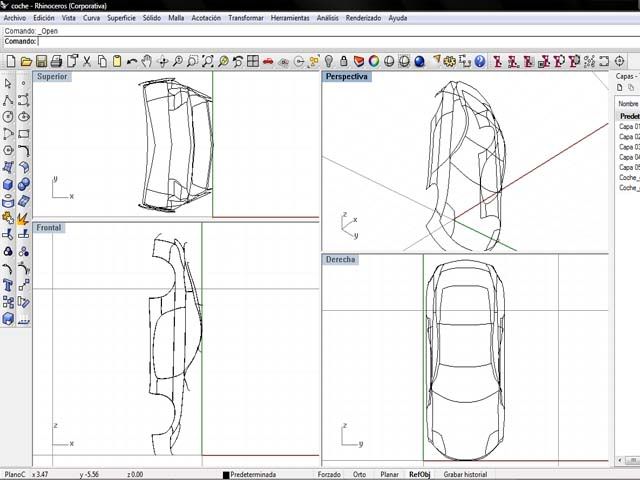Click the red car icon in the toolbar

click(x=268, y=61)
